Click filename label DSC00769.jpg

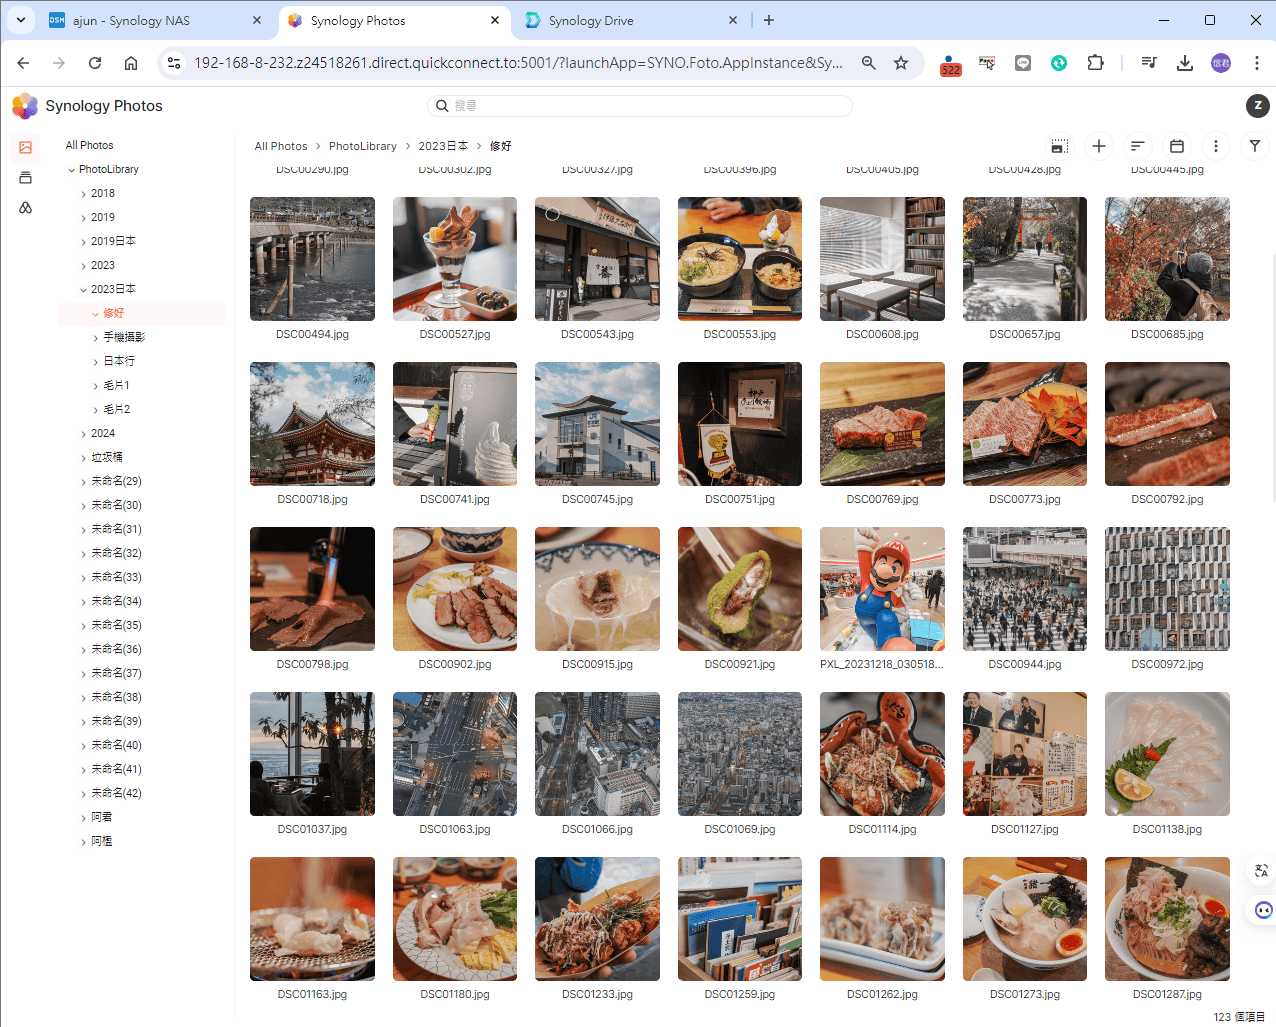882,499
